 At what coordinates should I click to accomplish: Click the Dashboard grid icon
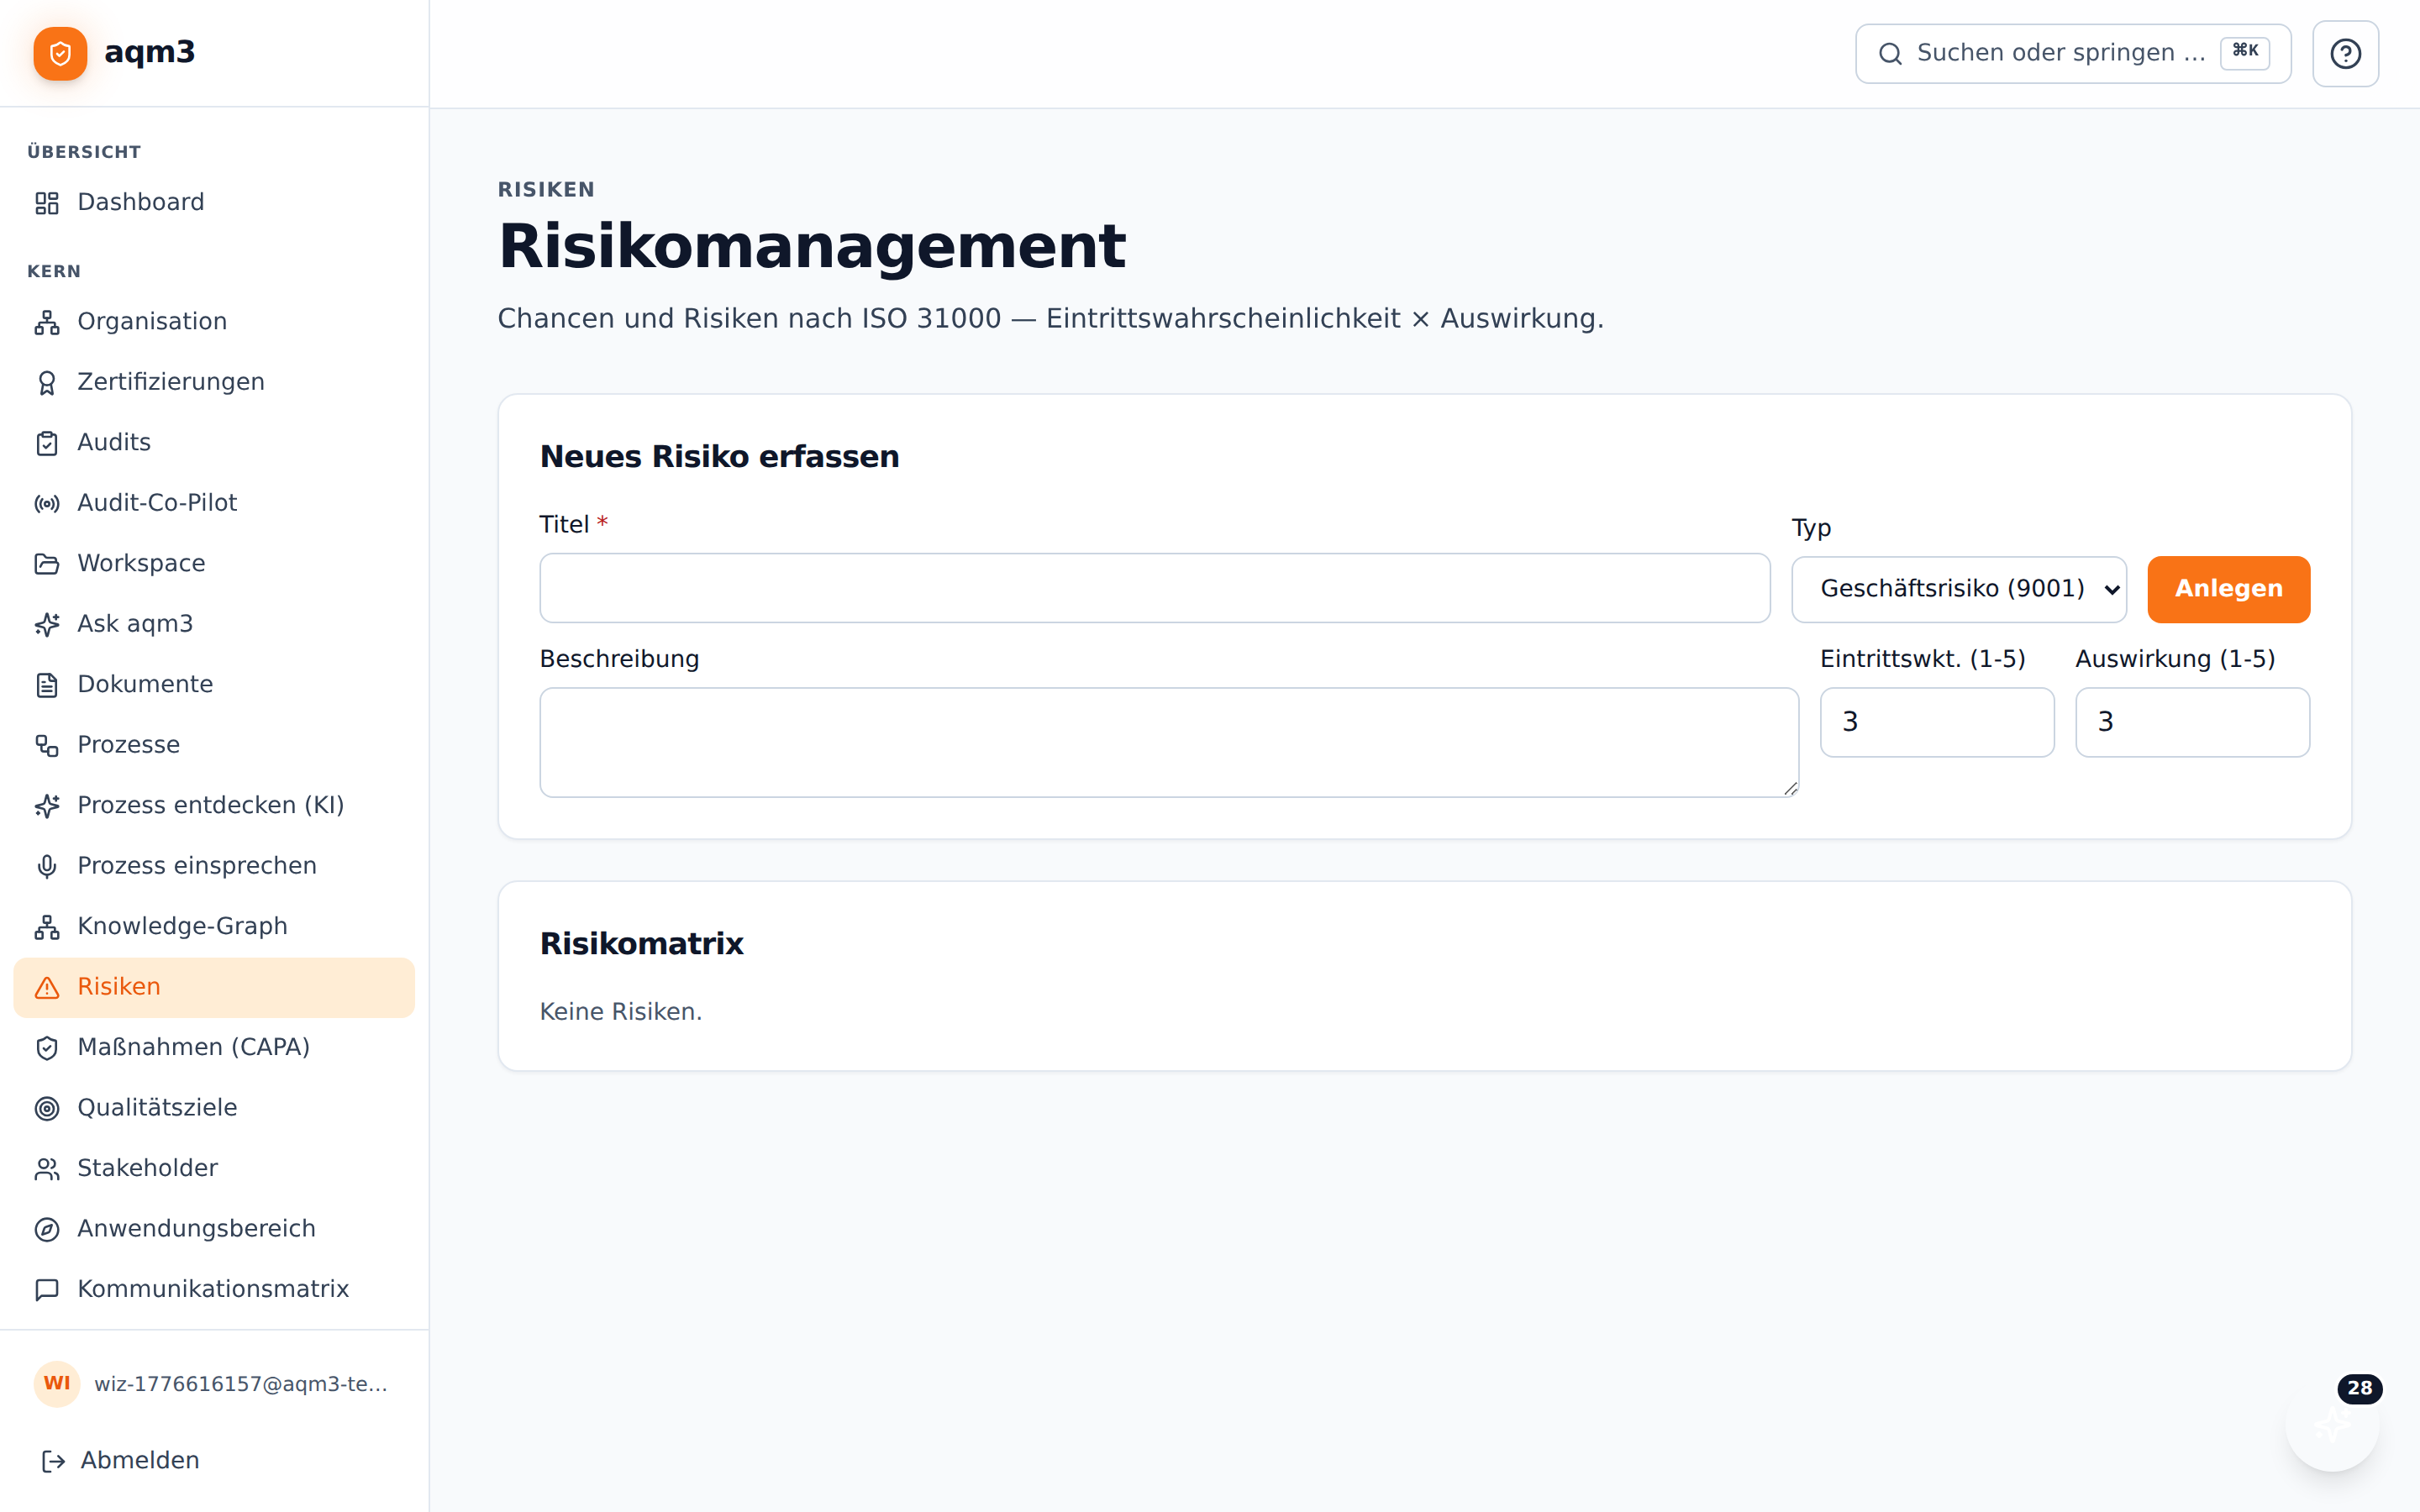point(47,203)
